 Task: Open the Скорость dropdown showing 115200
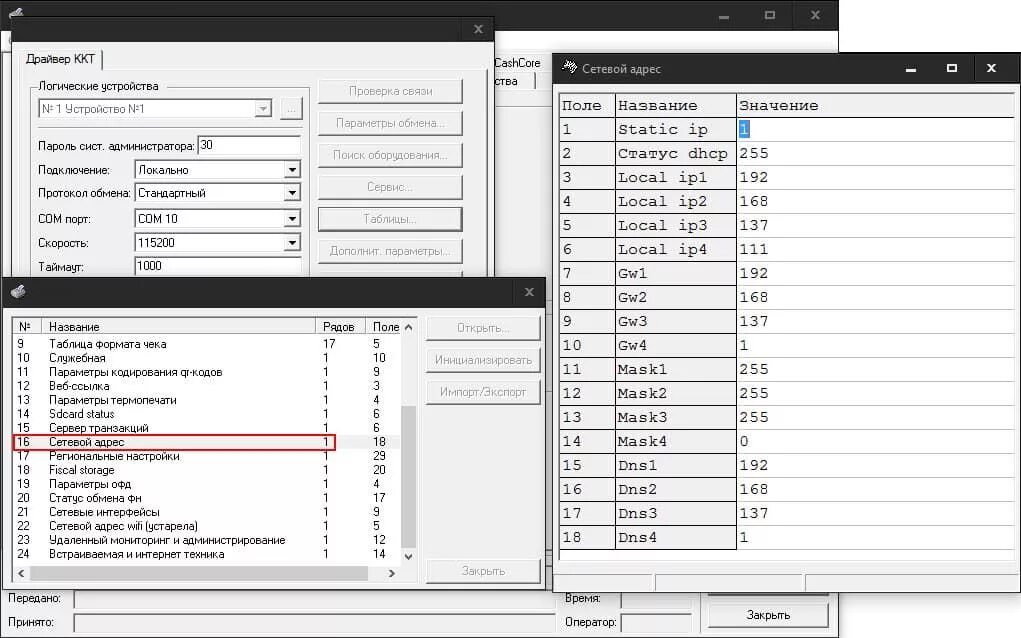point(292,243)
